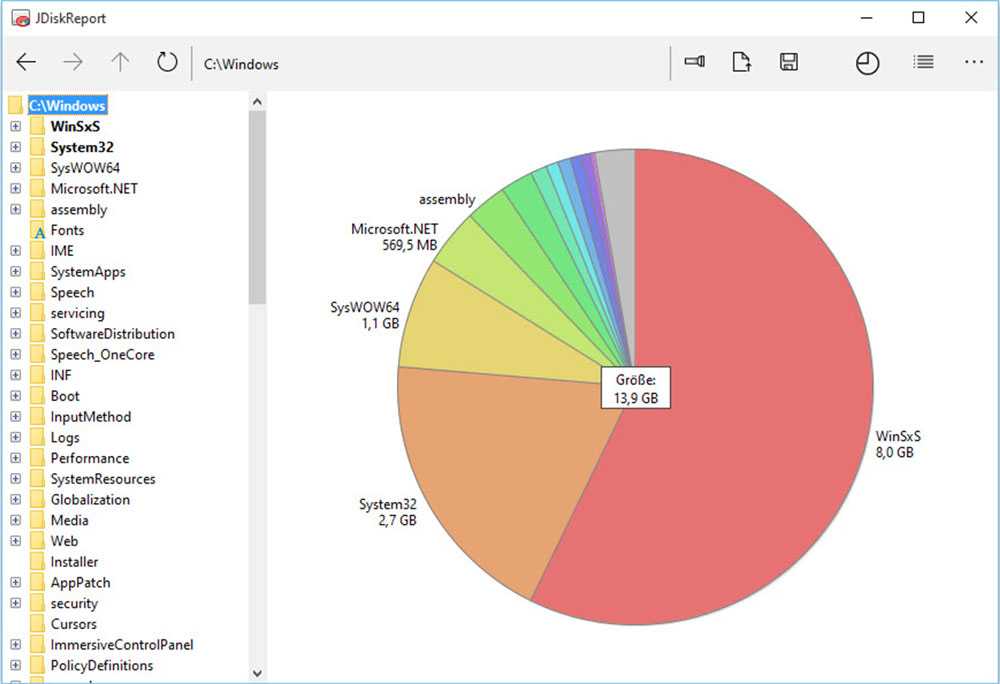This screenshot has height=684, width=1000.
Task: Switch to list view icon
Action: [923, 63]
